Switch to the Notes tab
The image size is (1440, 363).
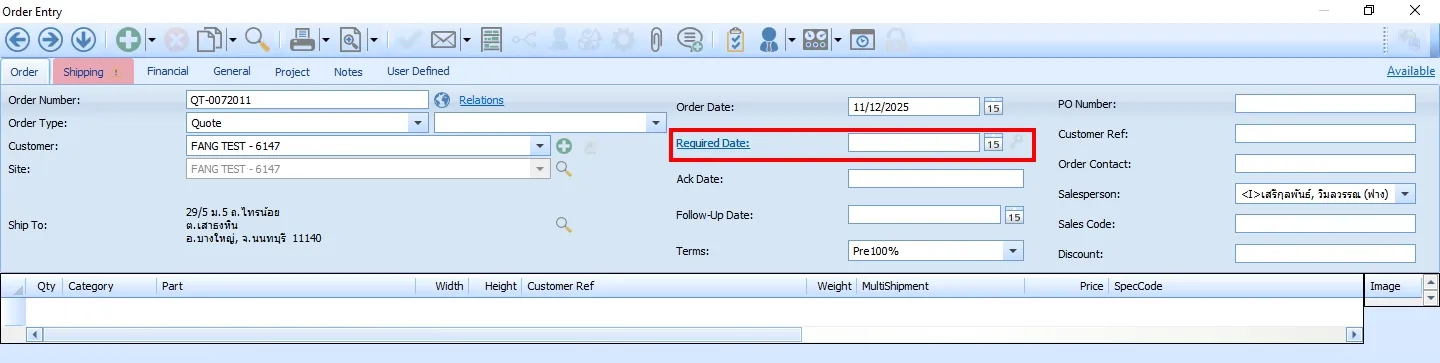348,72
